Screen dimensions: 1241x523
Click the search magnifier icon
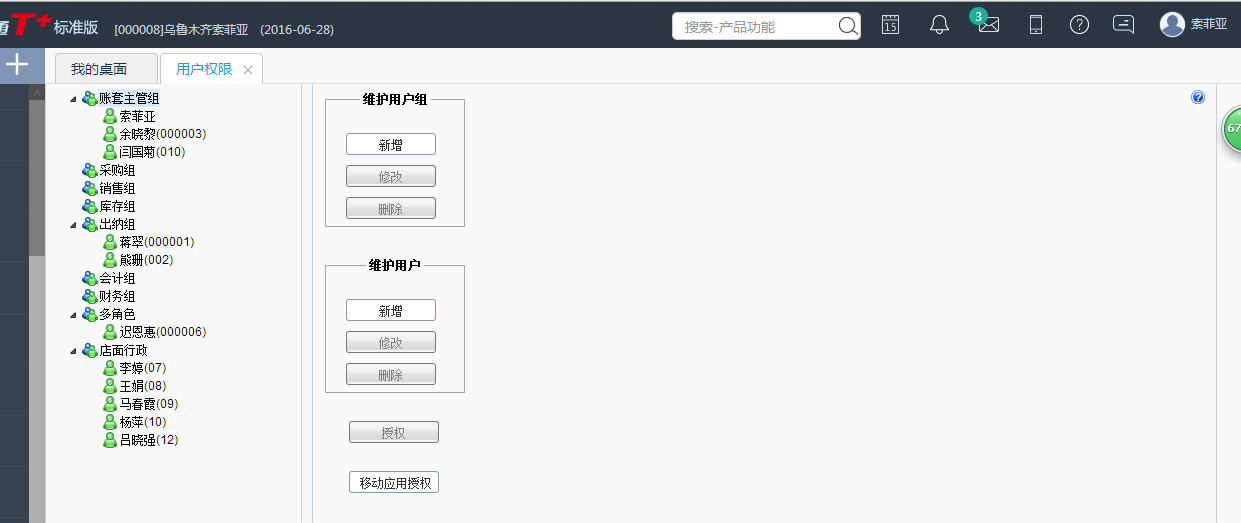[x=847, y=26]
